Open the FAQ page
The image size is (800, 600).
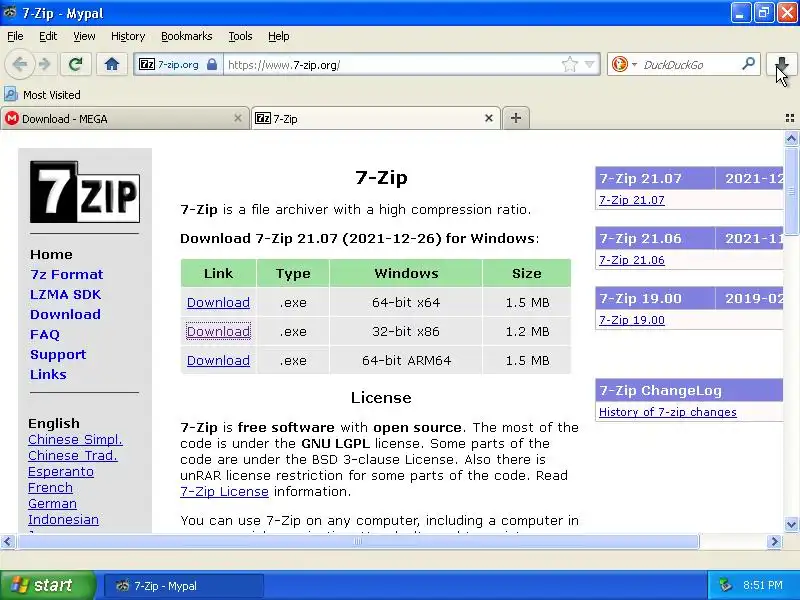pyautogui.click(x=45, y=335)
